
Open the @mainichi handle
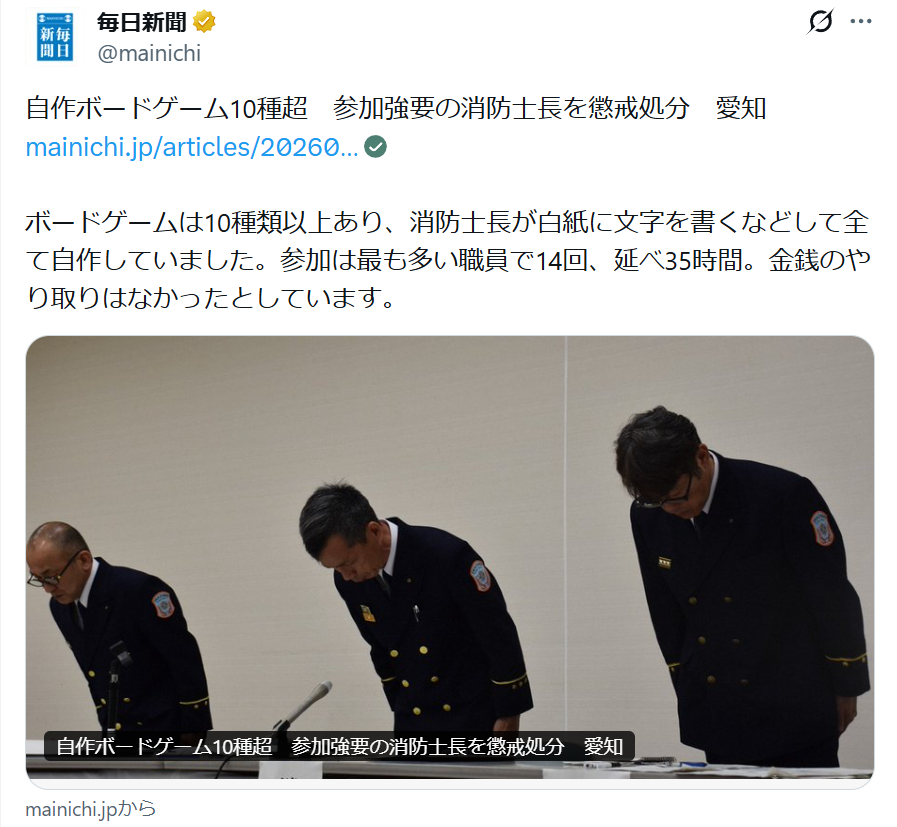tap(149, 53)
